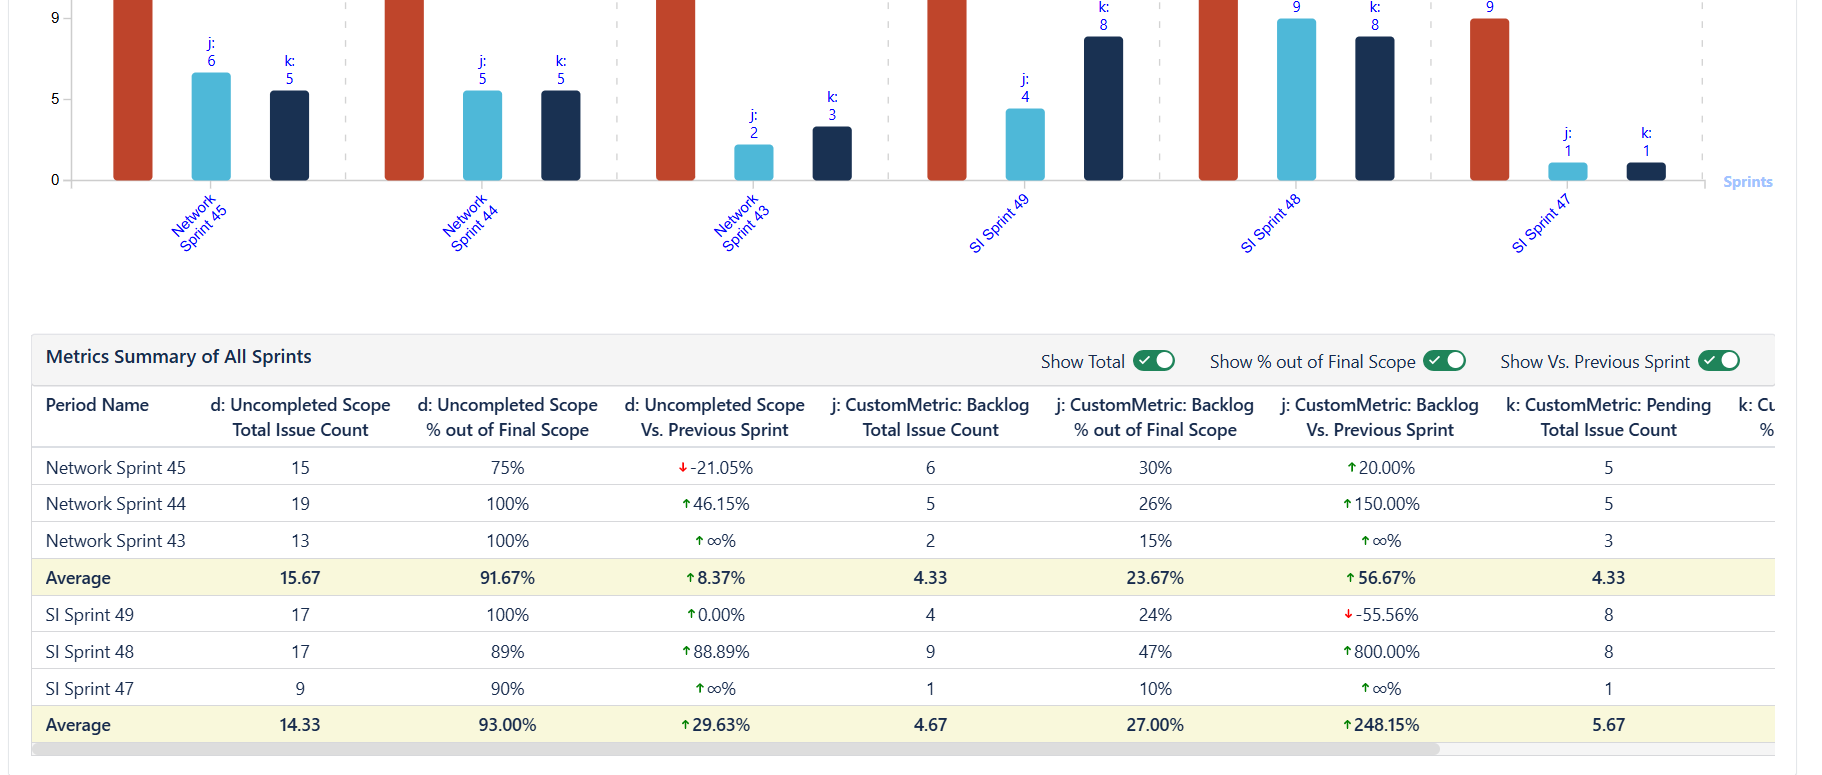Click the red decrease arrow beside -21.05%
The image size is (1822, 775).
684,467
